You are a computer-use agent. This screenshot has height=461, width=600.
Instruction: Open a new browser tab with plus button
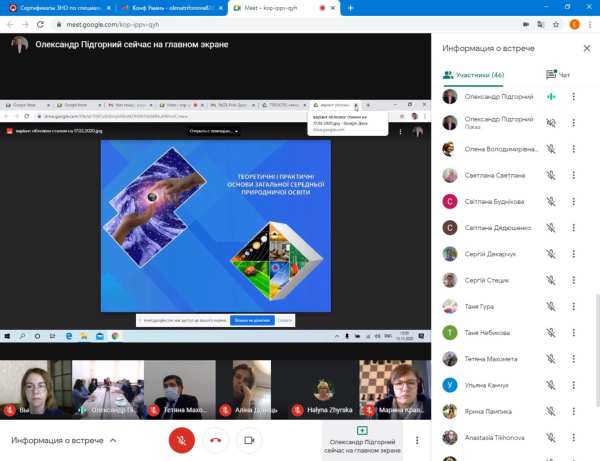350,8
